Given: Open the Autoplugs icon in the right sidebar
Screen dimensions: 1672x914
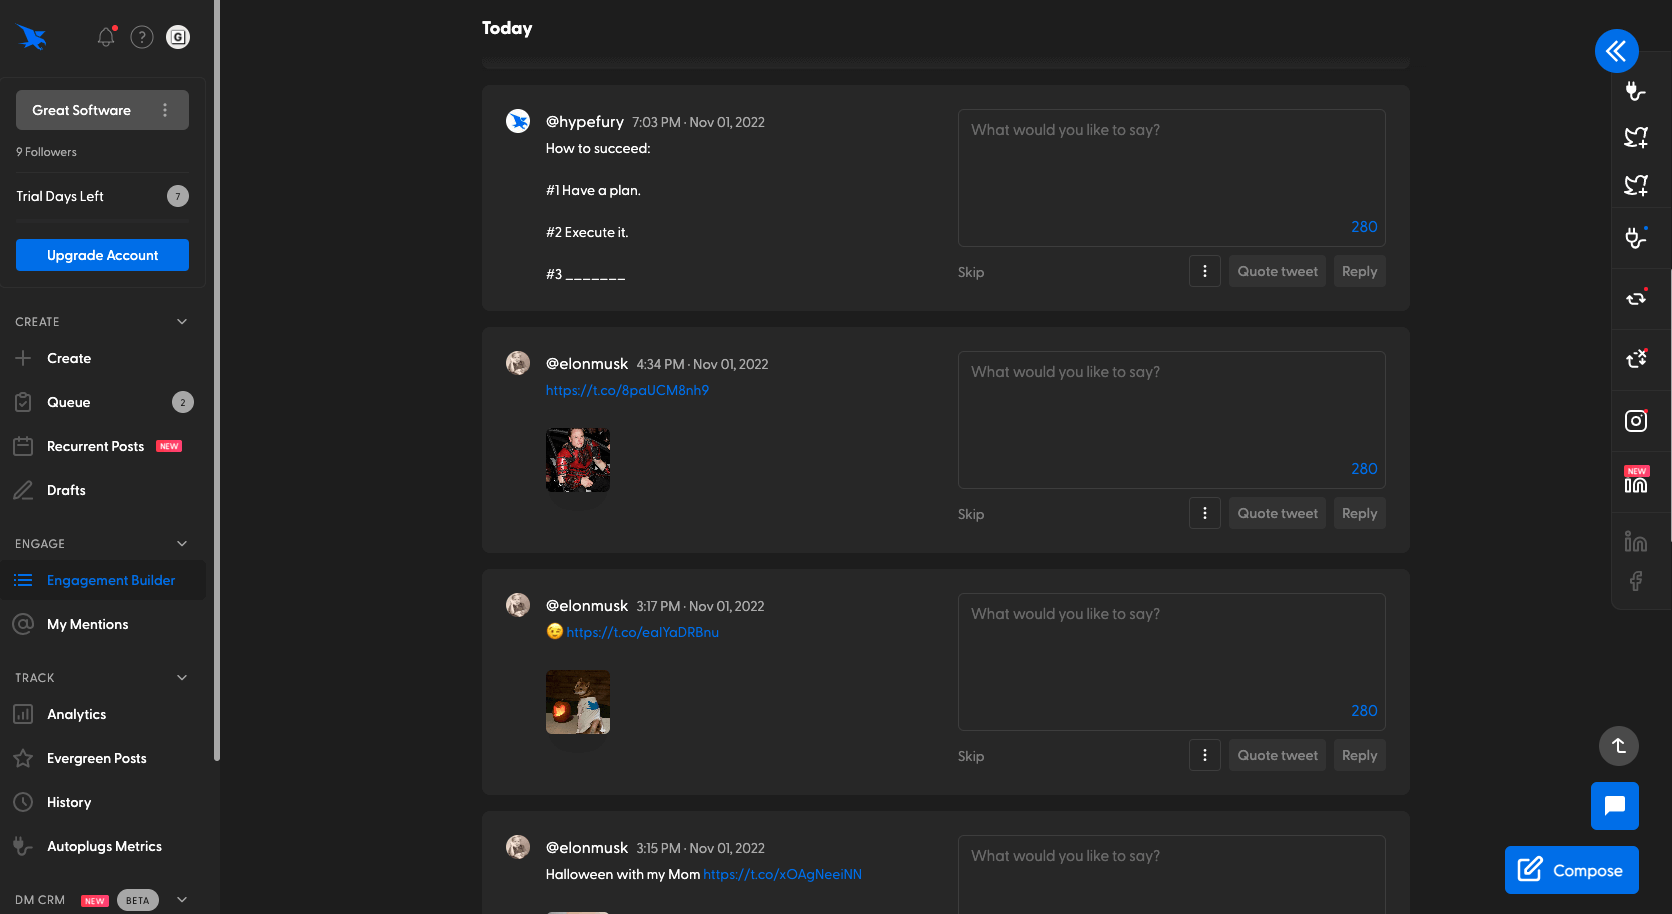Looking at the screenshot, I should click(1635, 91).
